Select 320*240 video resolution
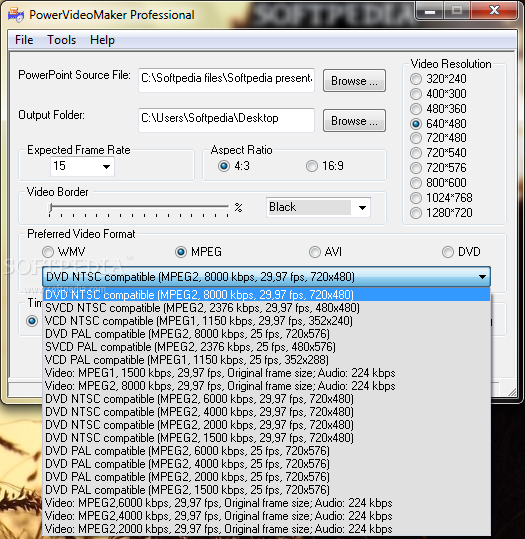525x539 pixels. tap(438, 79)
